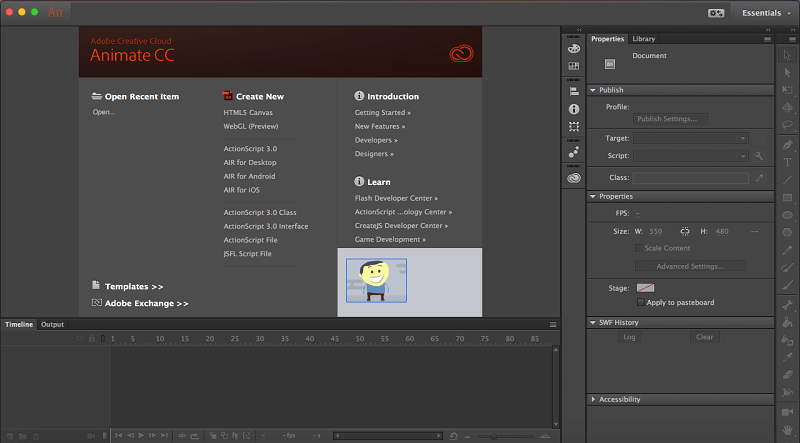This screenshot has height=443, width=800.
Task: Click the cartoon character tutorial thumbnail
Action: tap(377, 281)
